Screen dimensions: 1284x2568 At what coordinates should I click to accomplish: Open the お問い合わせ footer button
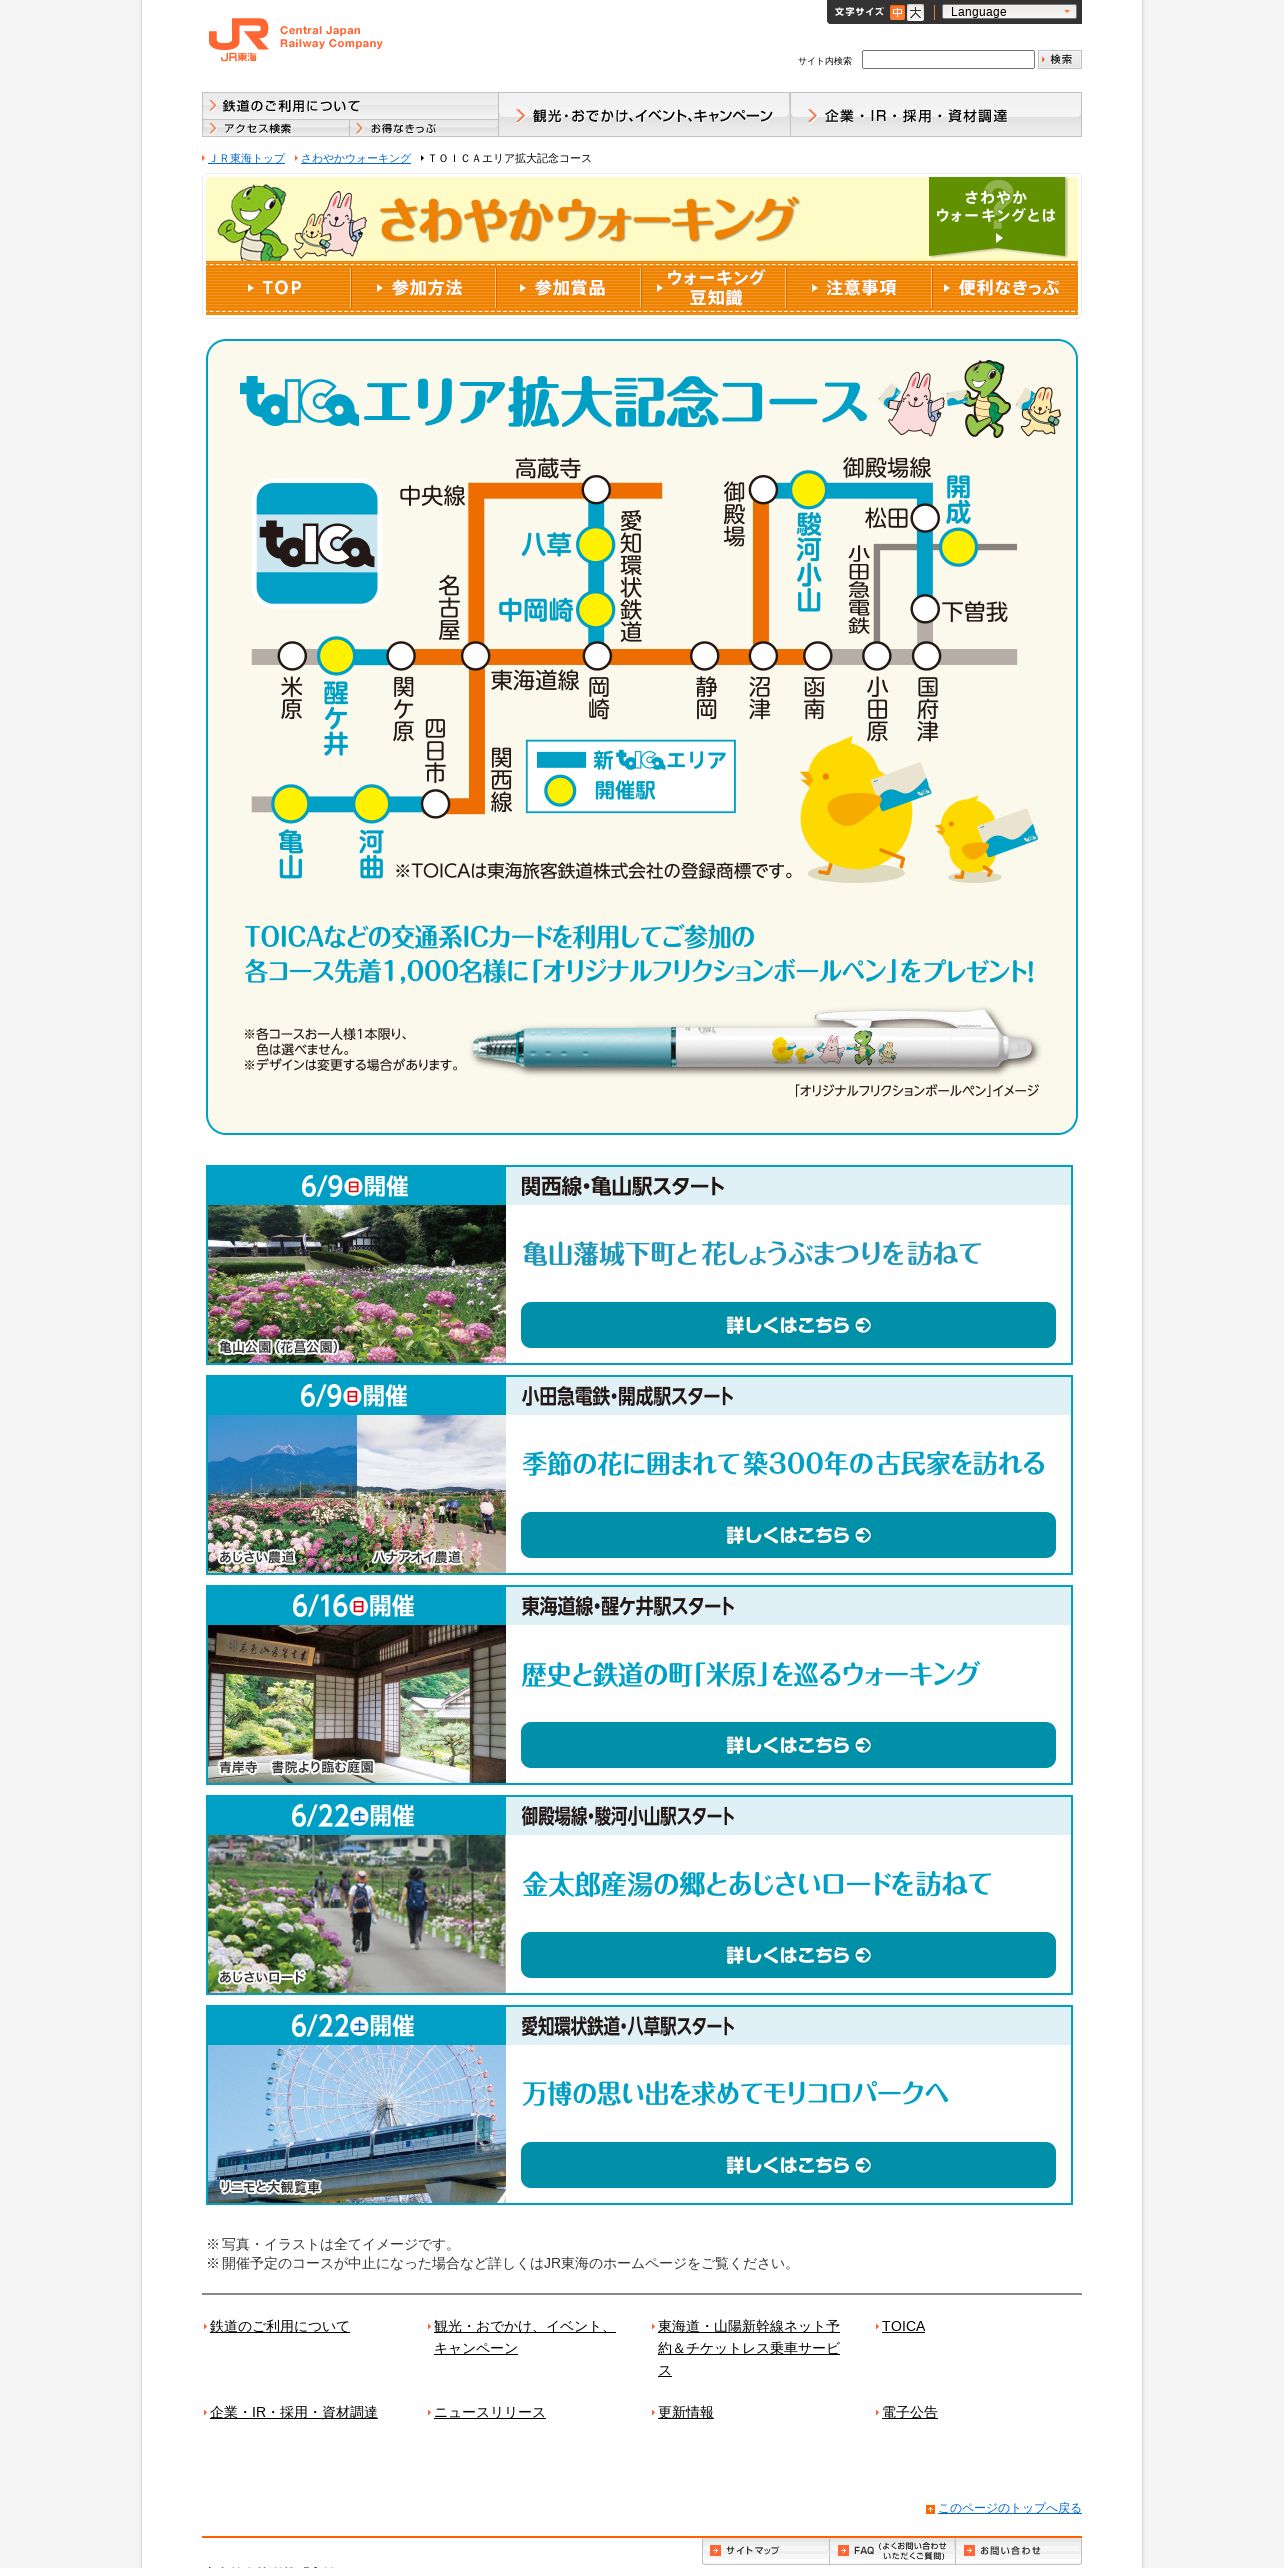click(x=1018, y=2550)
